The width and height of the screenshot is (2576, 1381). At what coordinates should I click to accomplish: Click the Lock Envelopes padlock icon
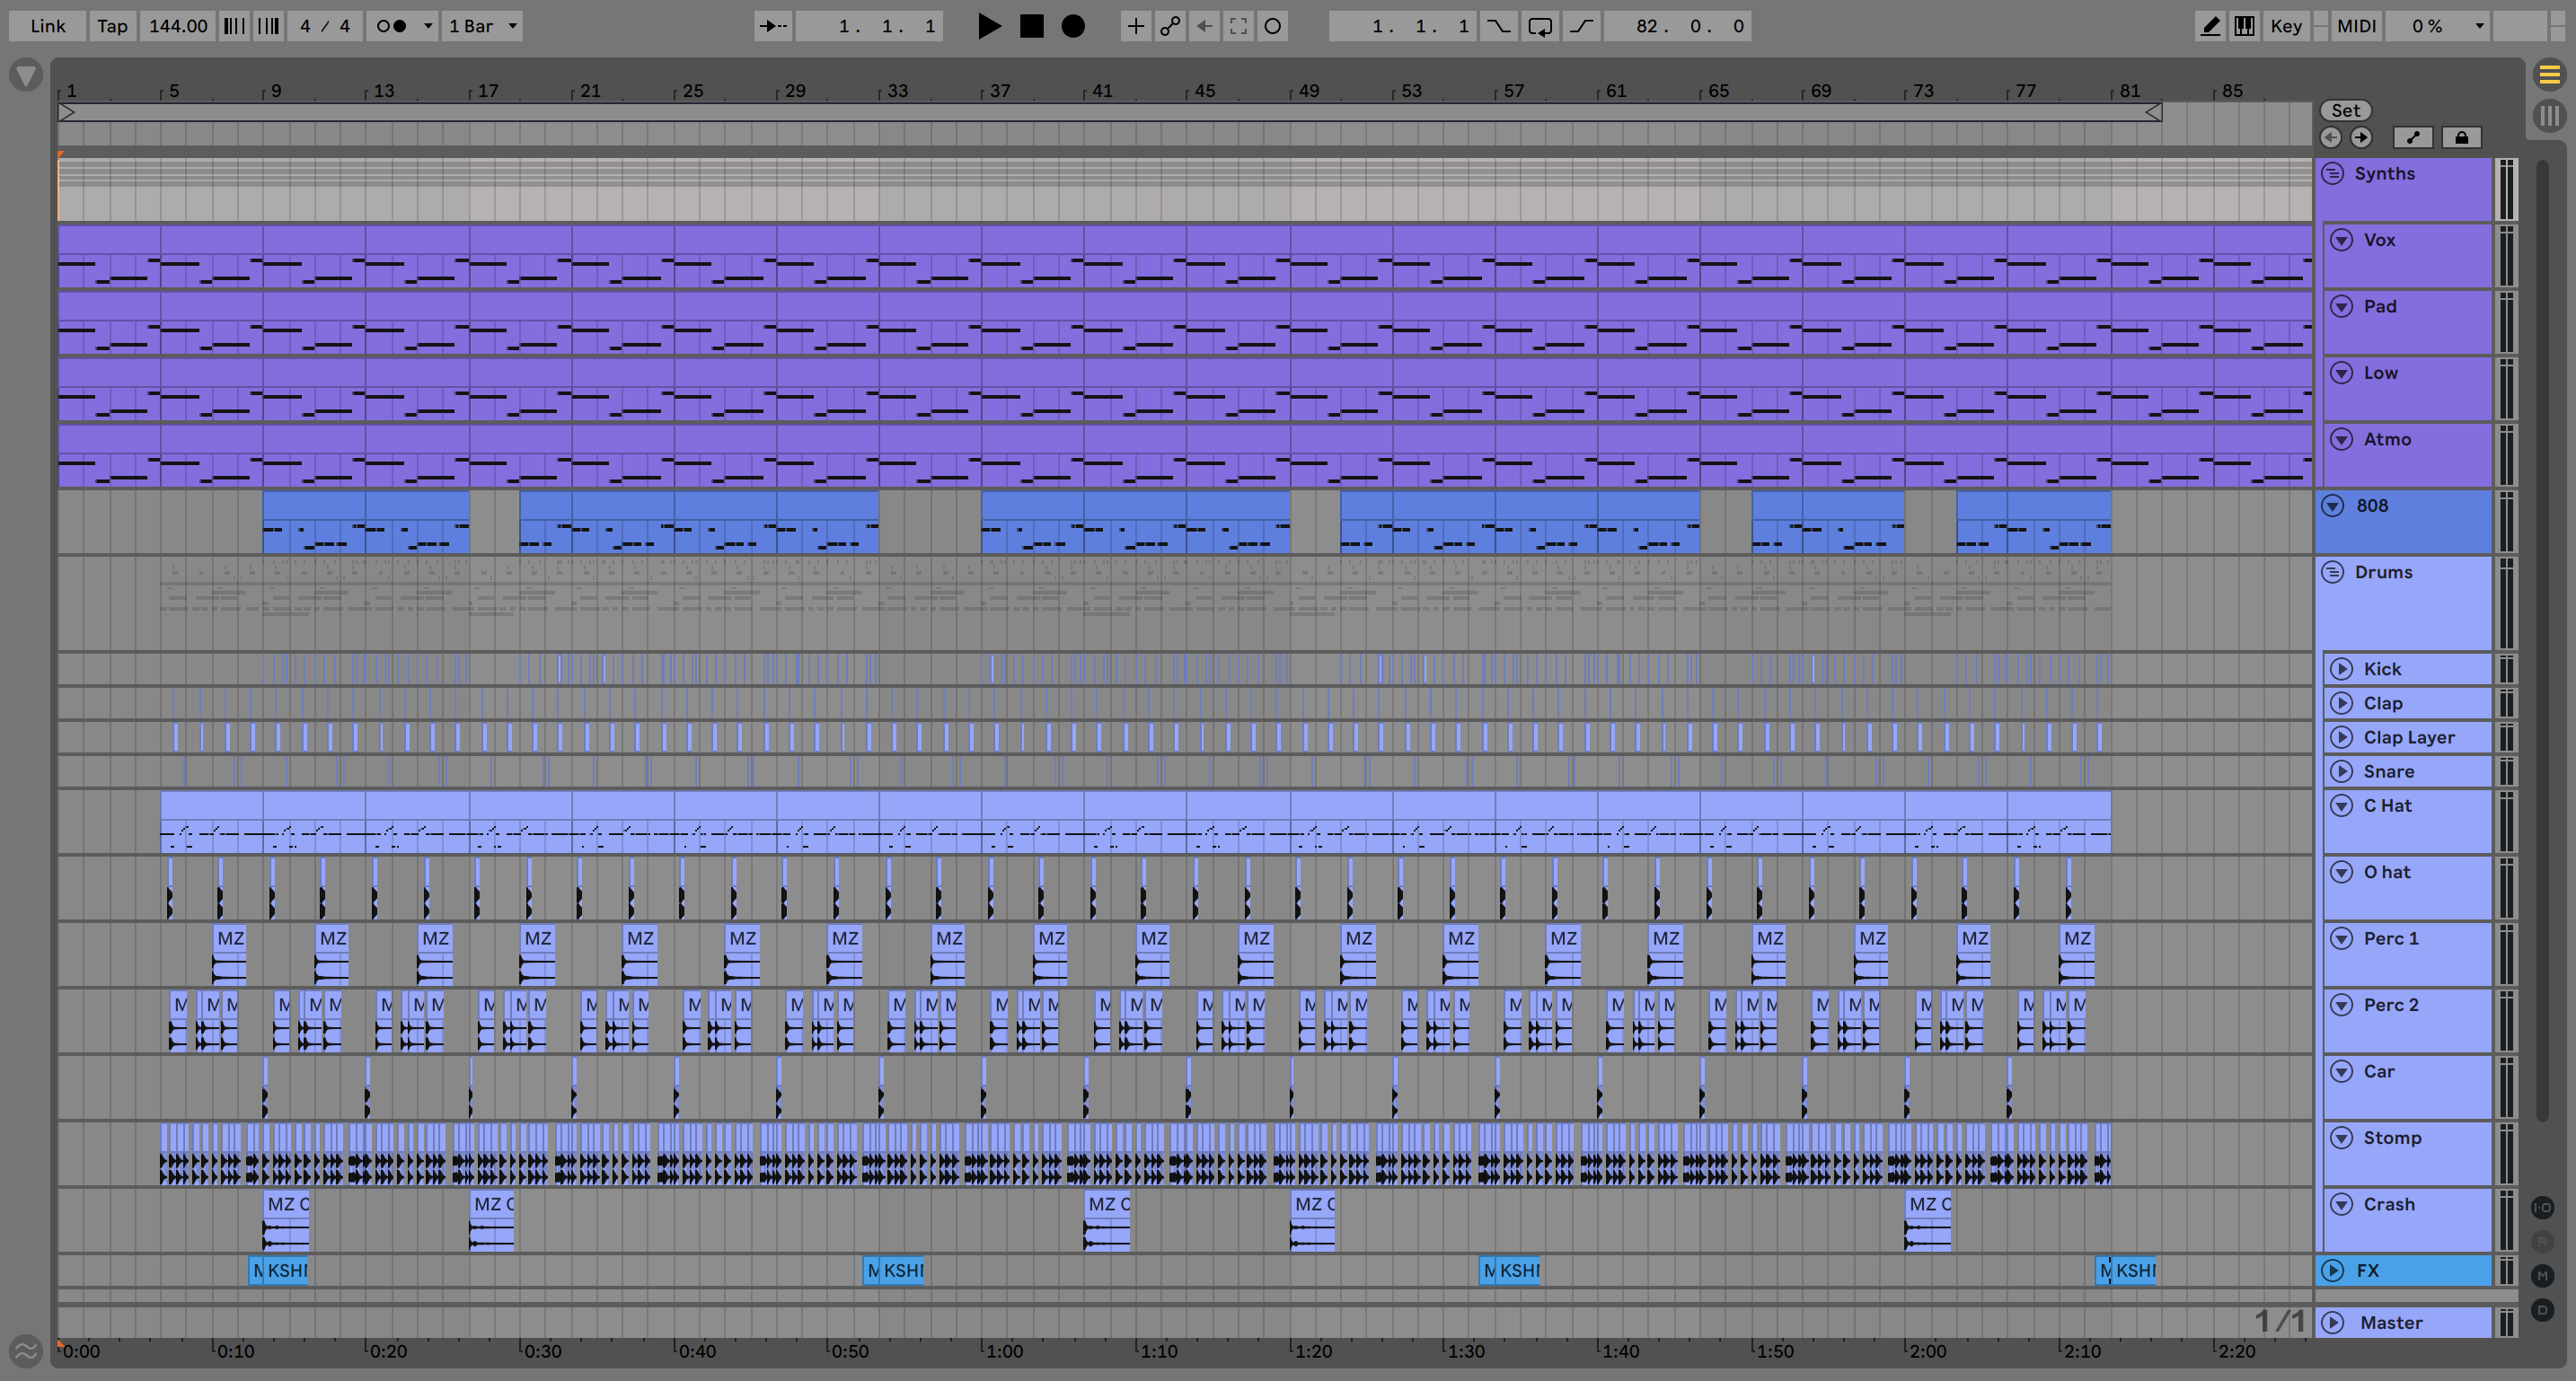coord(2461,137)
